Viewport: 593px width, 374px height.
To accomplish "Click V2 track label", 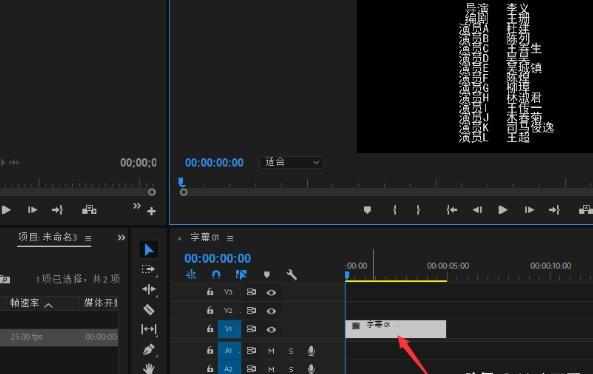I will click(228, 310).
